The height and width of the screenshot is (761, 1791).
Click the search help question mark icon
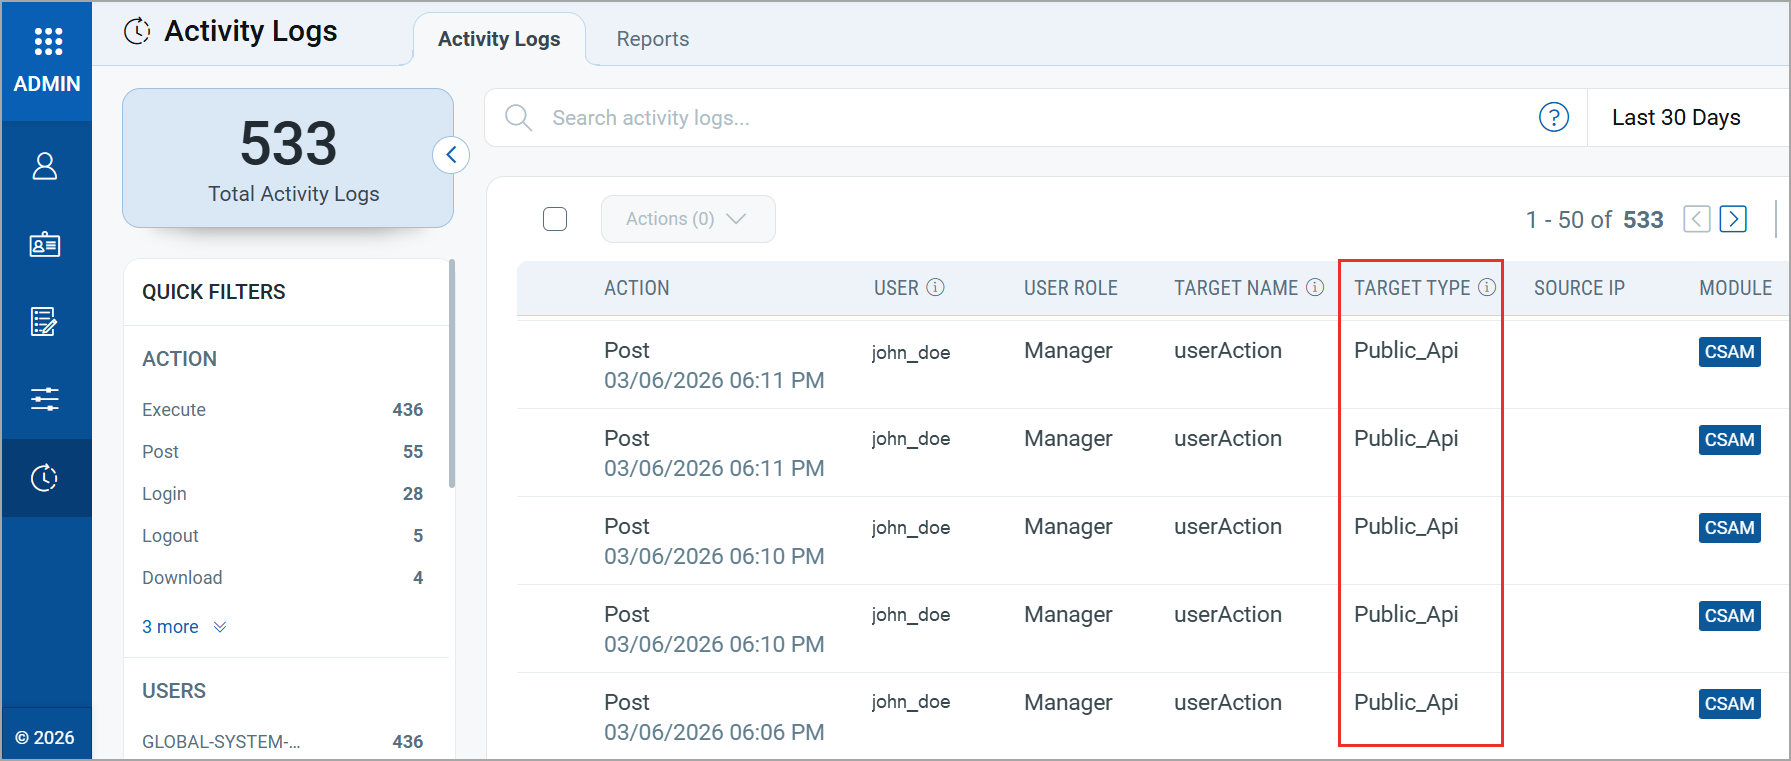tap(1553, 118)
